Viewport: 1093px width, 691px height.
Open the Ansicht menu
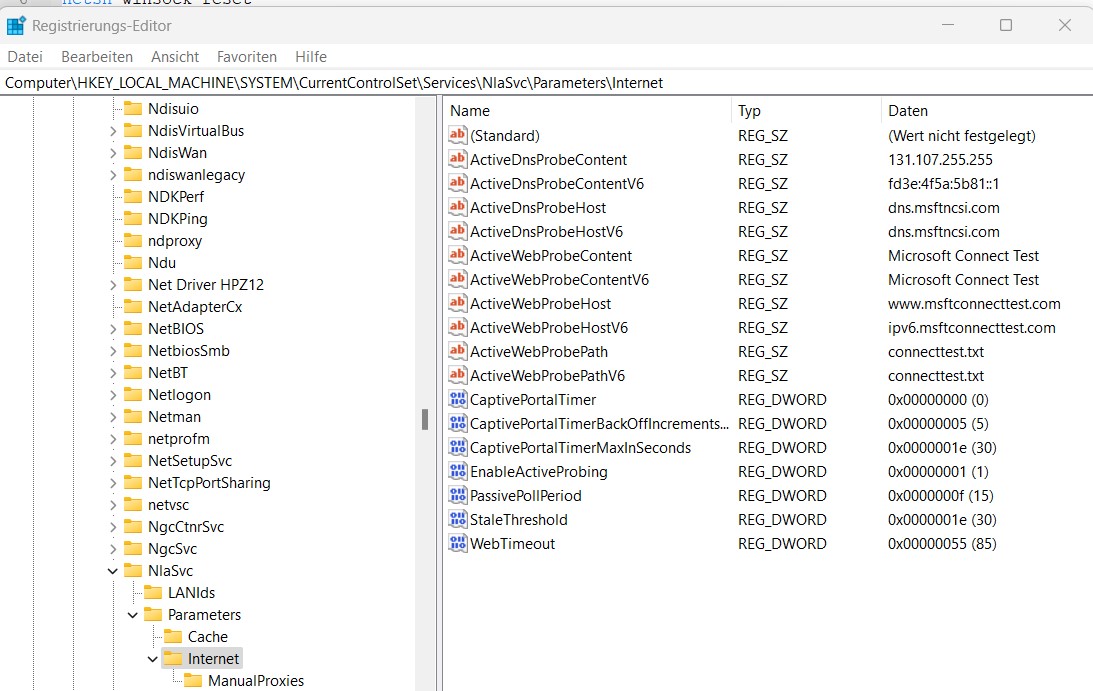tap(175, 56)
